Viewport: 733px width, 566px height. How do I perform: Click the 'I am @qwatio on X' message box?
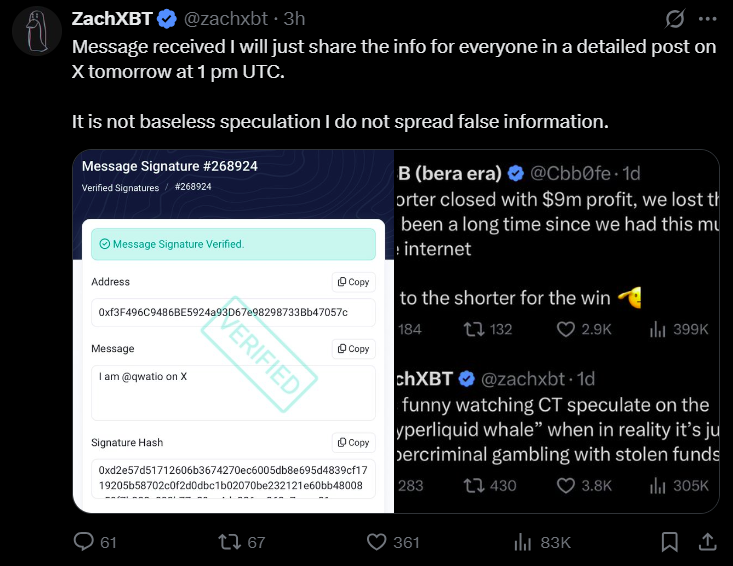[232, 392]
